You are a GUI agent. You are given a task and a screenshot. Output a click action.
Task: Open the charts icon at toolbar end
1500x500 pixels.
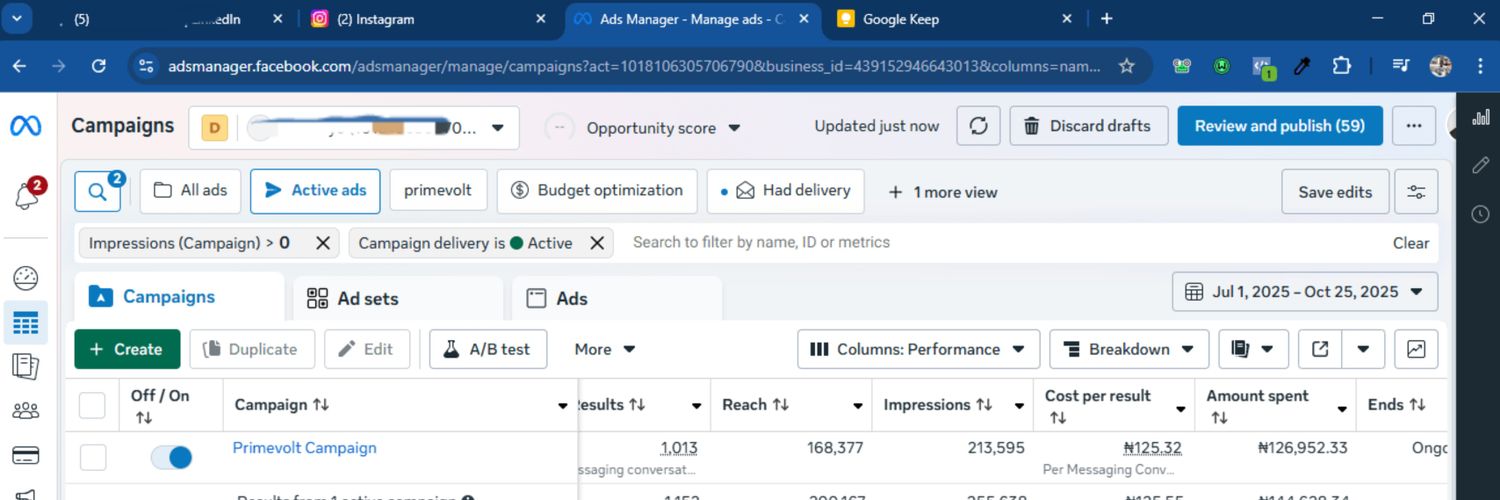click(1416, 349)
